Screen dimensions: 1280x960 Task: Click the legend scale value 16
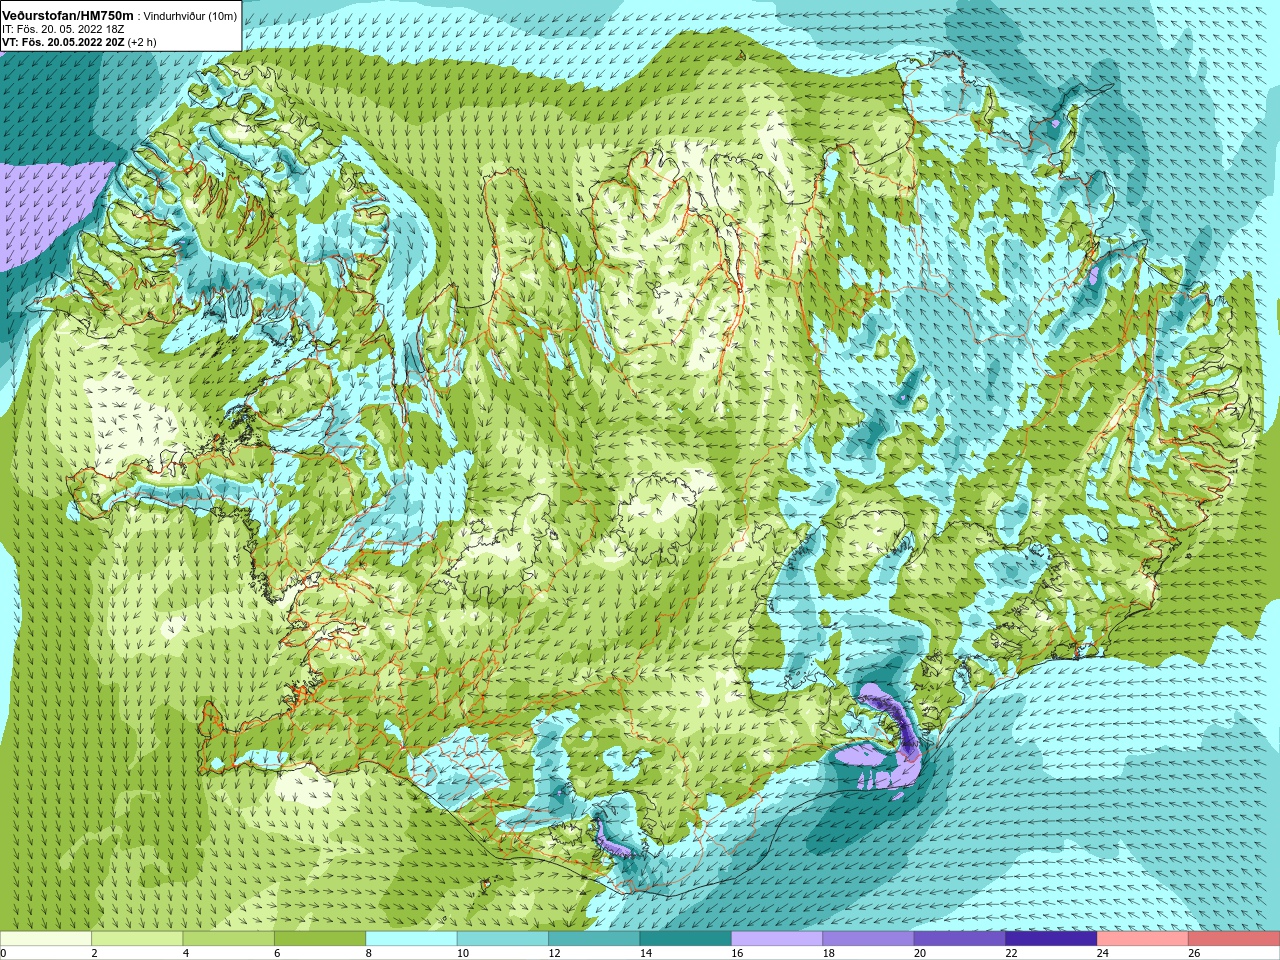[x=737, y=953]
